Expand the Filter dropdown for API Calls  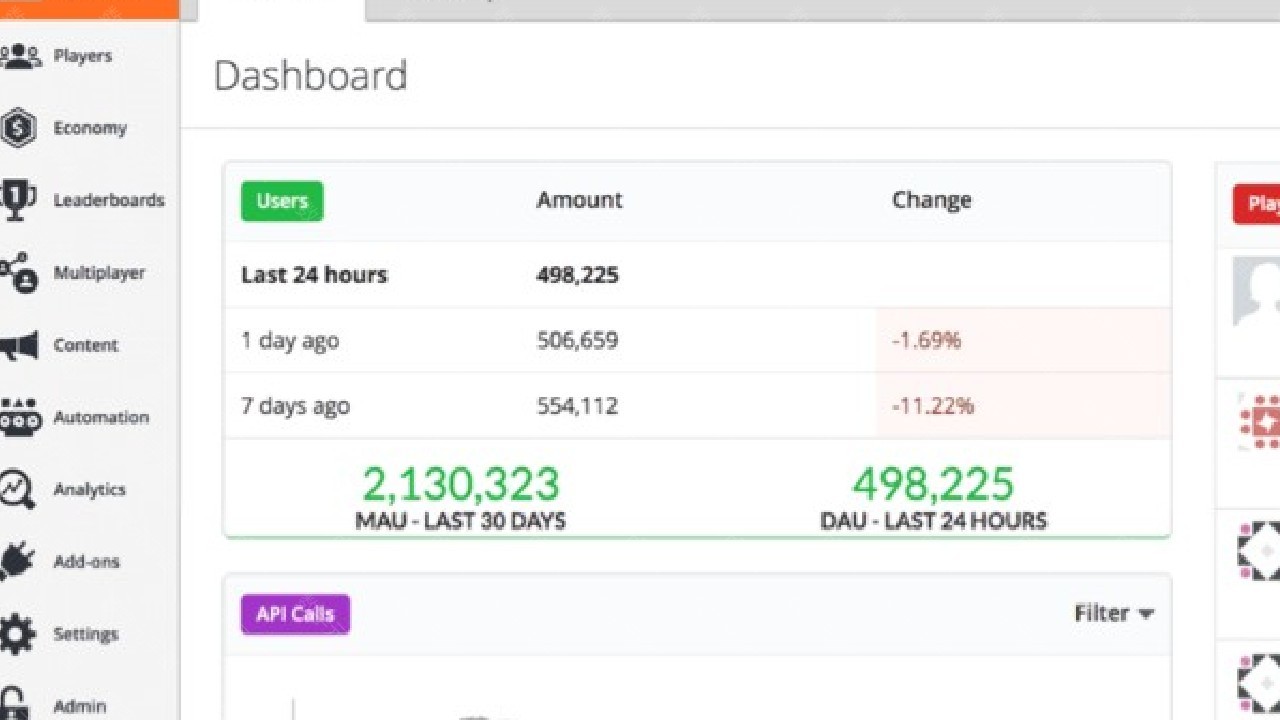click(x=1114, y=613)
